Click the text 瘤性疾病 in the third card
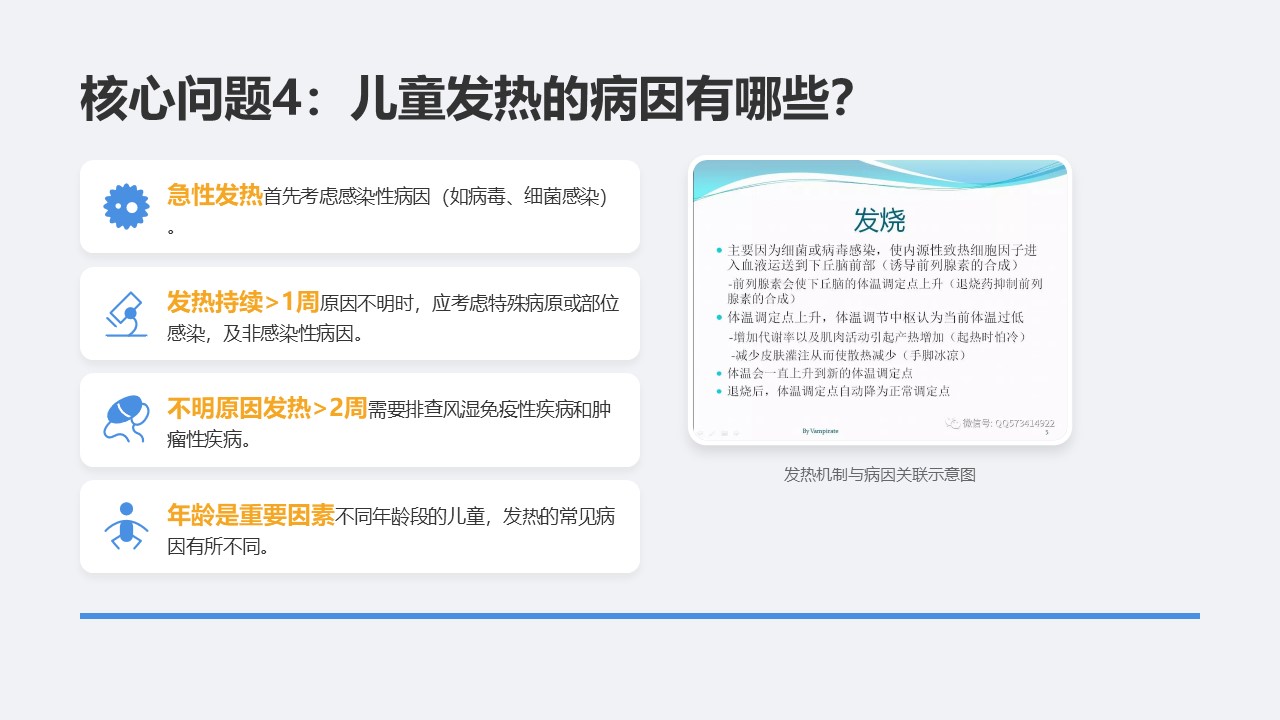Viewport: 1280px width, 720px height. click(x=209, y=440)
